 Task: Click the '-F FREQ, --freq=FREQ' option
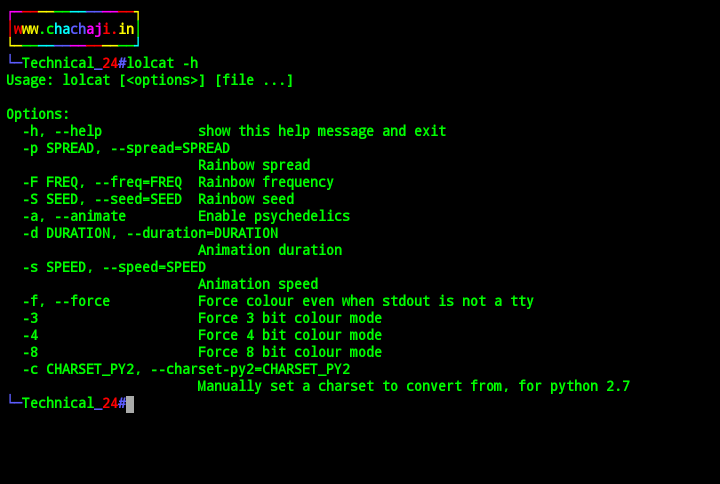coord(102,182)
